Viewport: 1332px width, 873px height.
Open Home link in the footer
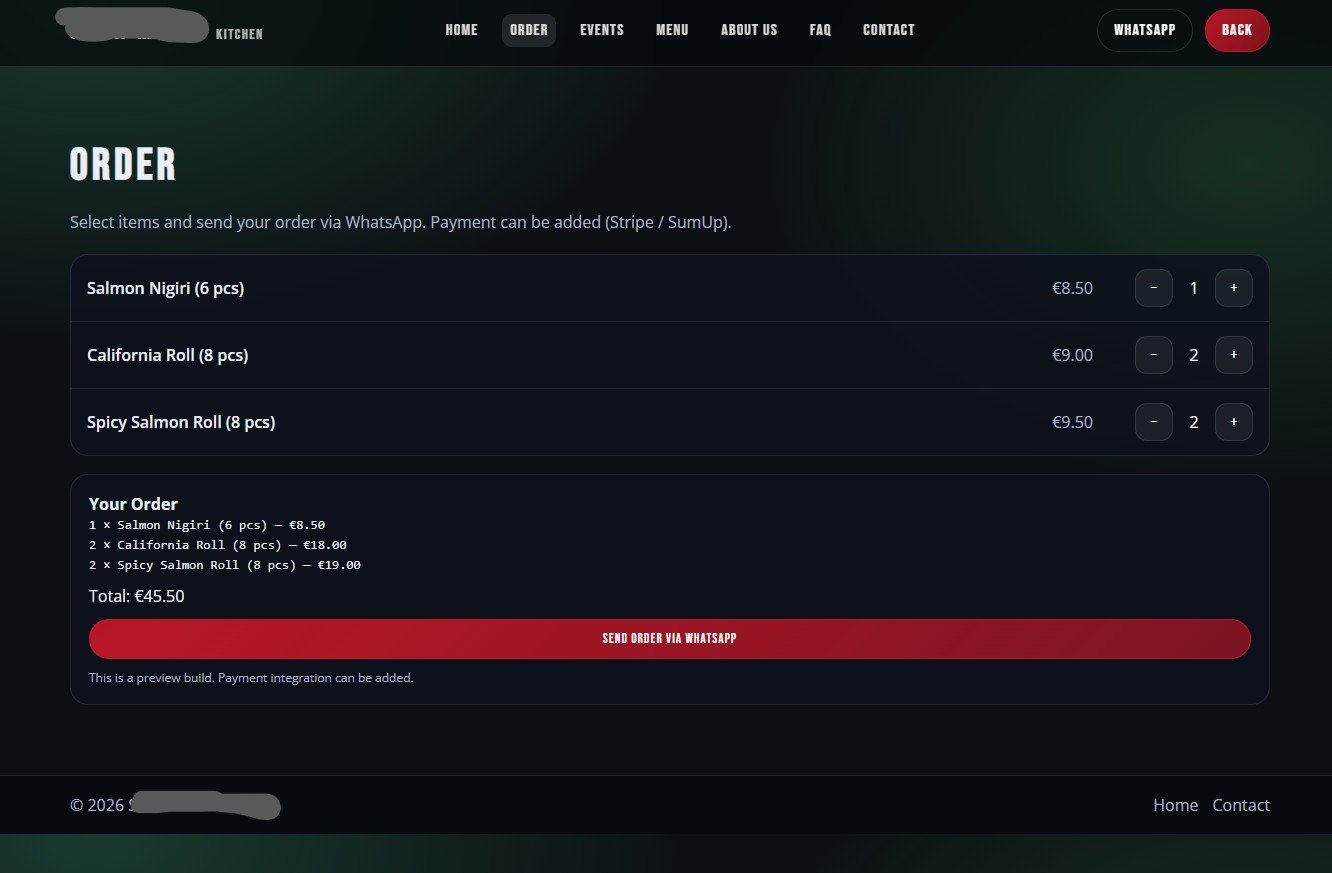coord(1175,805)
